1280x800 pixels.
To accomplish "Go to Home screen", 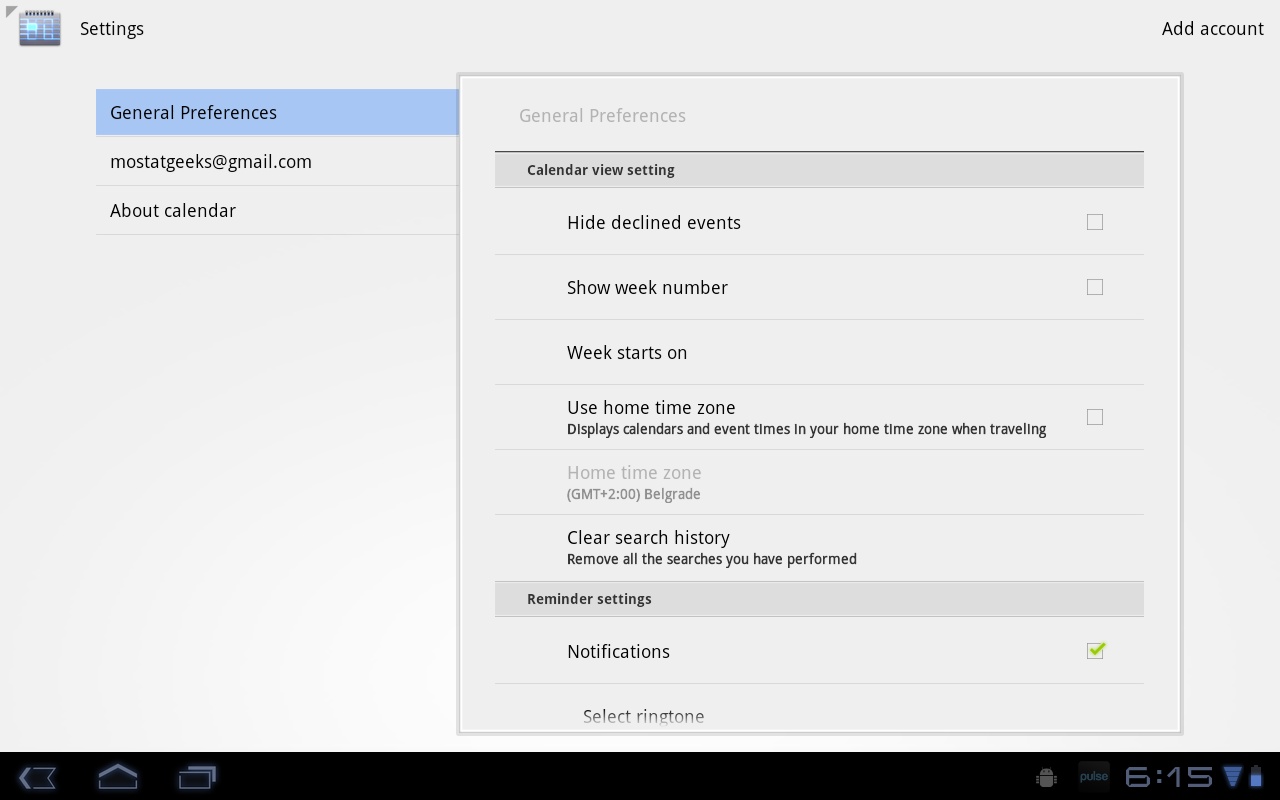I will (x=118, y=777).
